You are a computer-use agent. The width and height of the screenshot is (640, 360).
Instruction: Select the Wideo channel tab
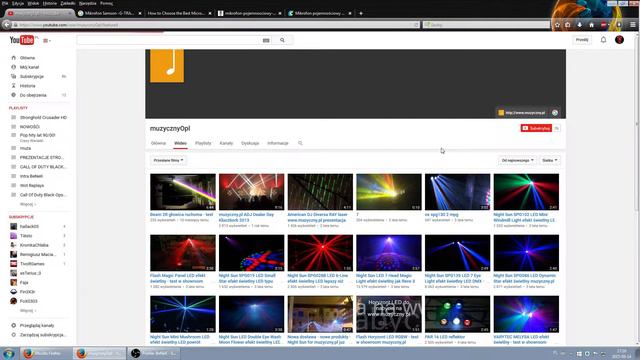[180, 143]
